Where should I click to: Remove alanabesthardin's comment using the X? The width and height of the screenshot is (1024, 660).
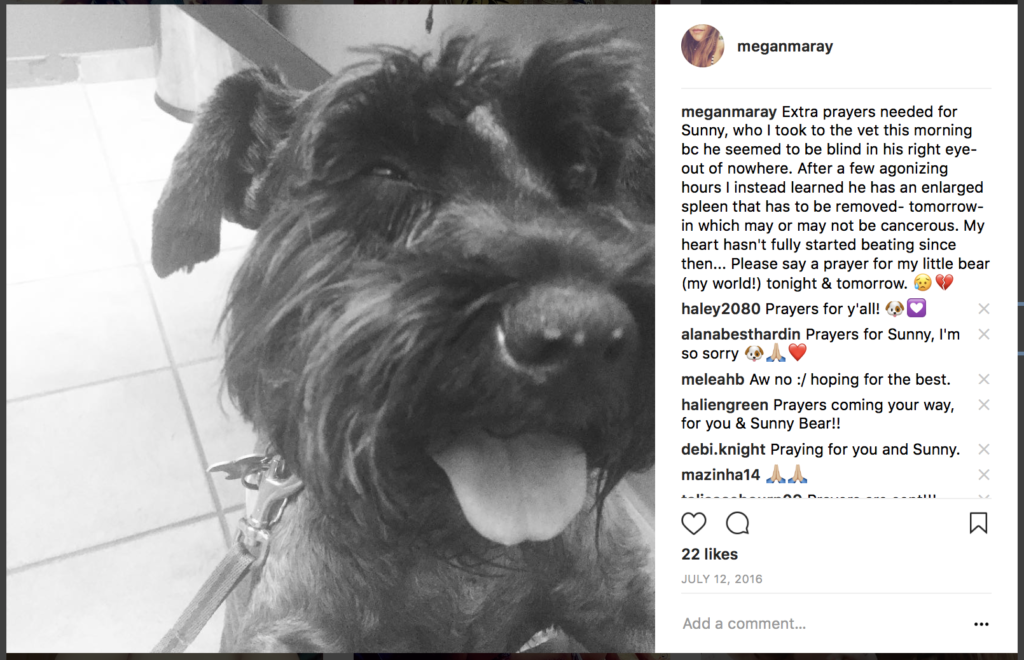pyautogui.click(x=984, y=334)
